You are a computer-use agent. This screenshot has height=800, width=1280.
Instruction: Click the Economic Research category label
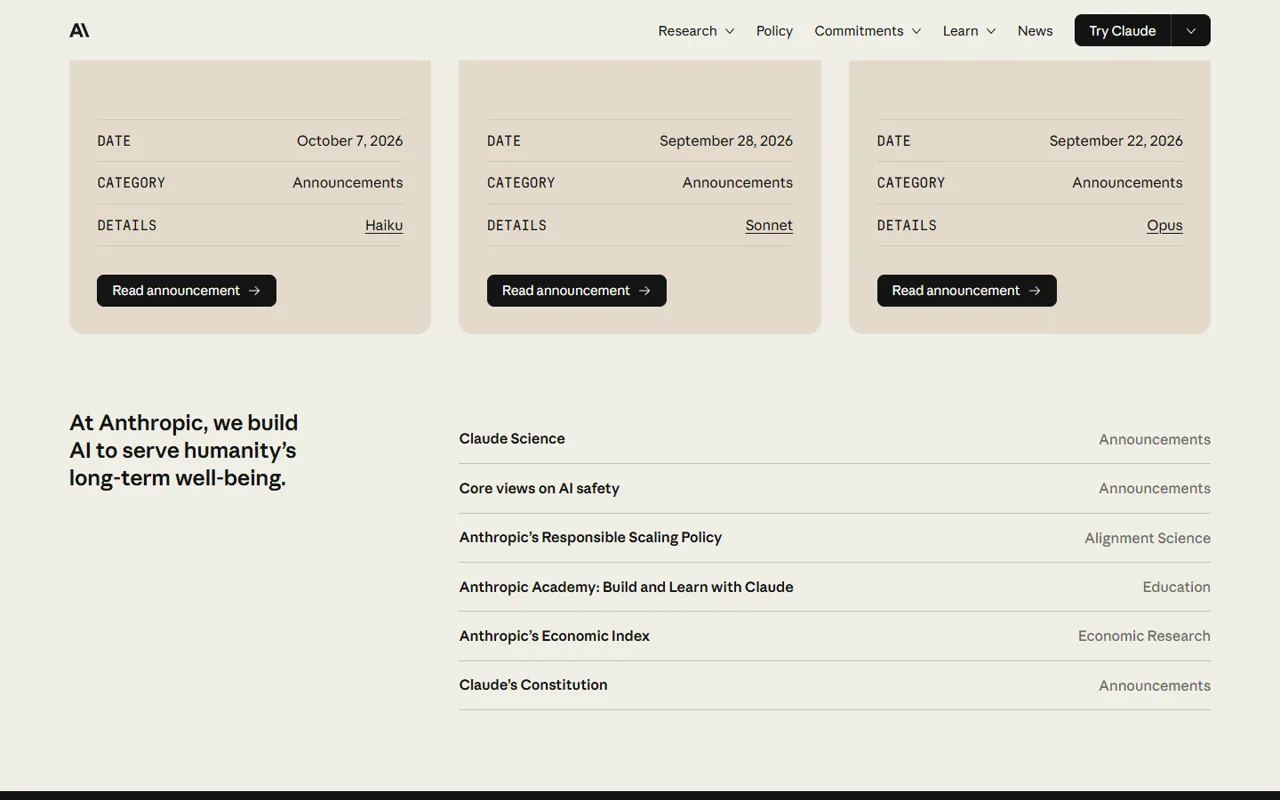click(x=1144, y=636)
